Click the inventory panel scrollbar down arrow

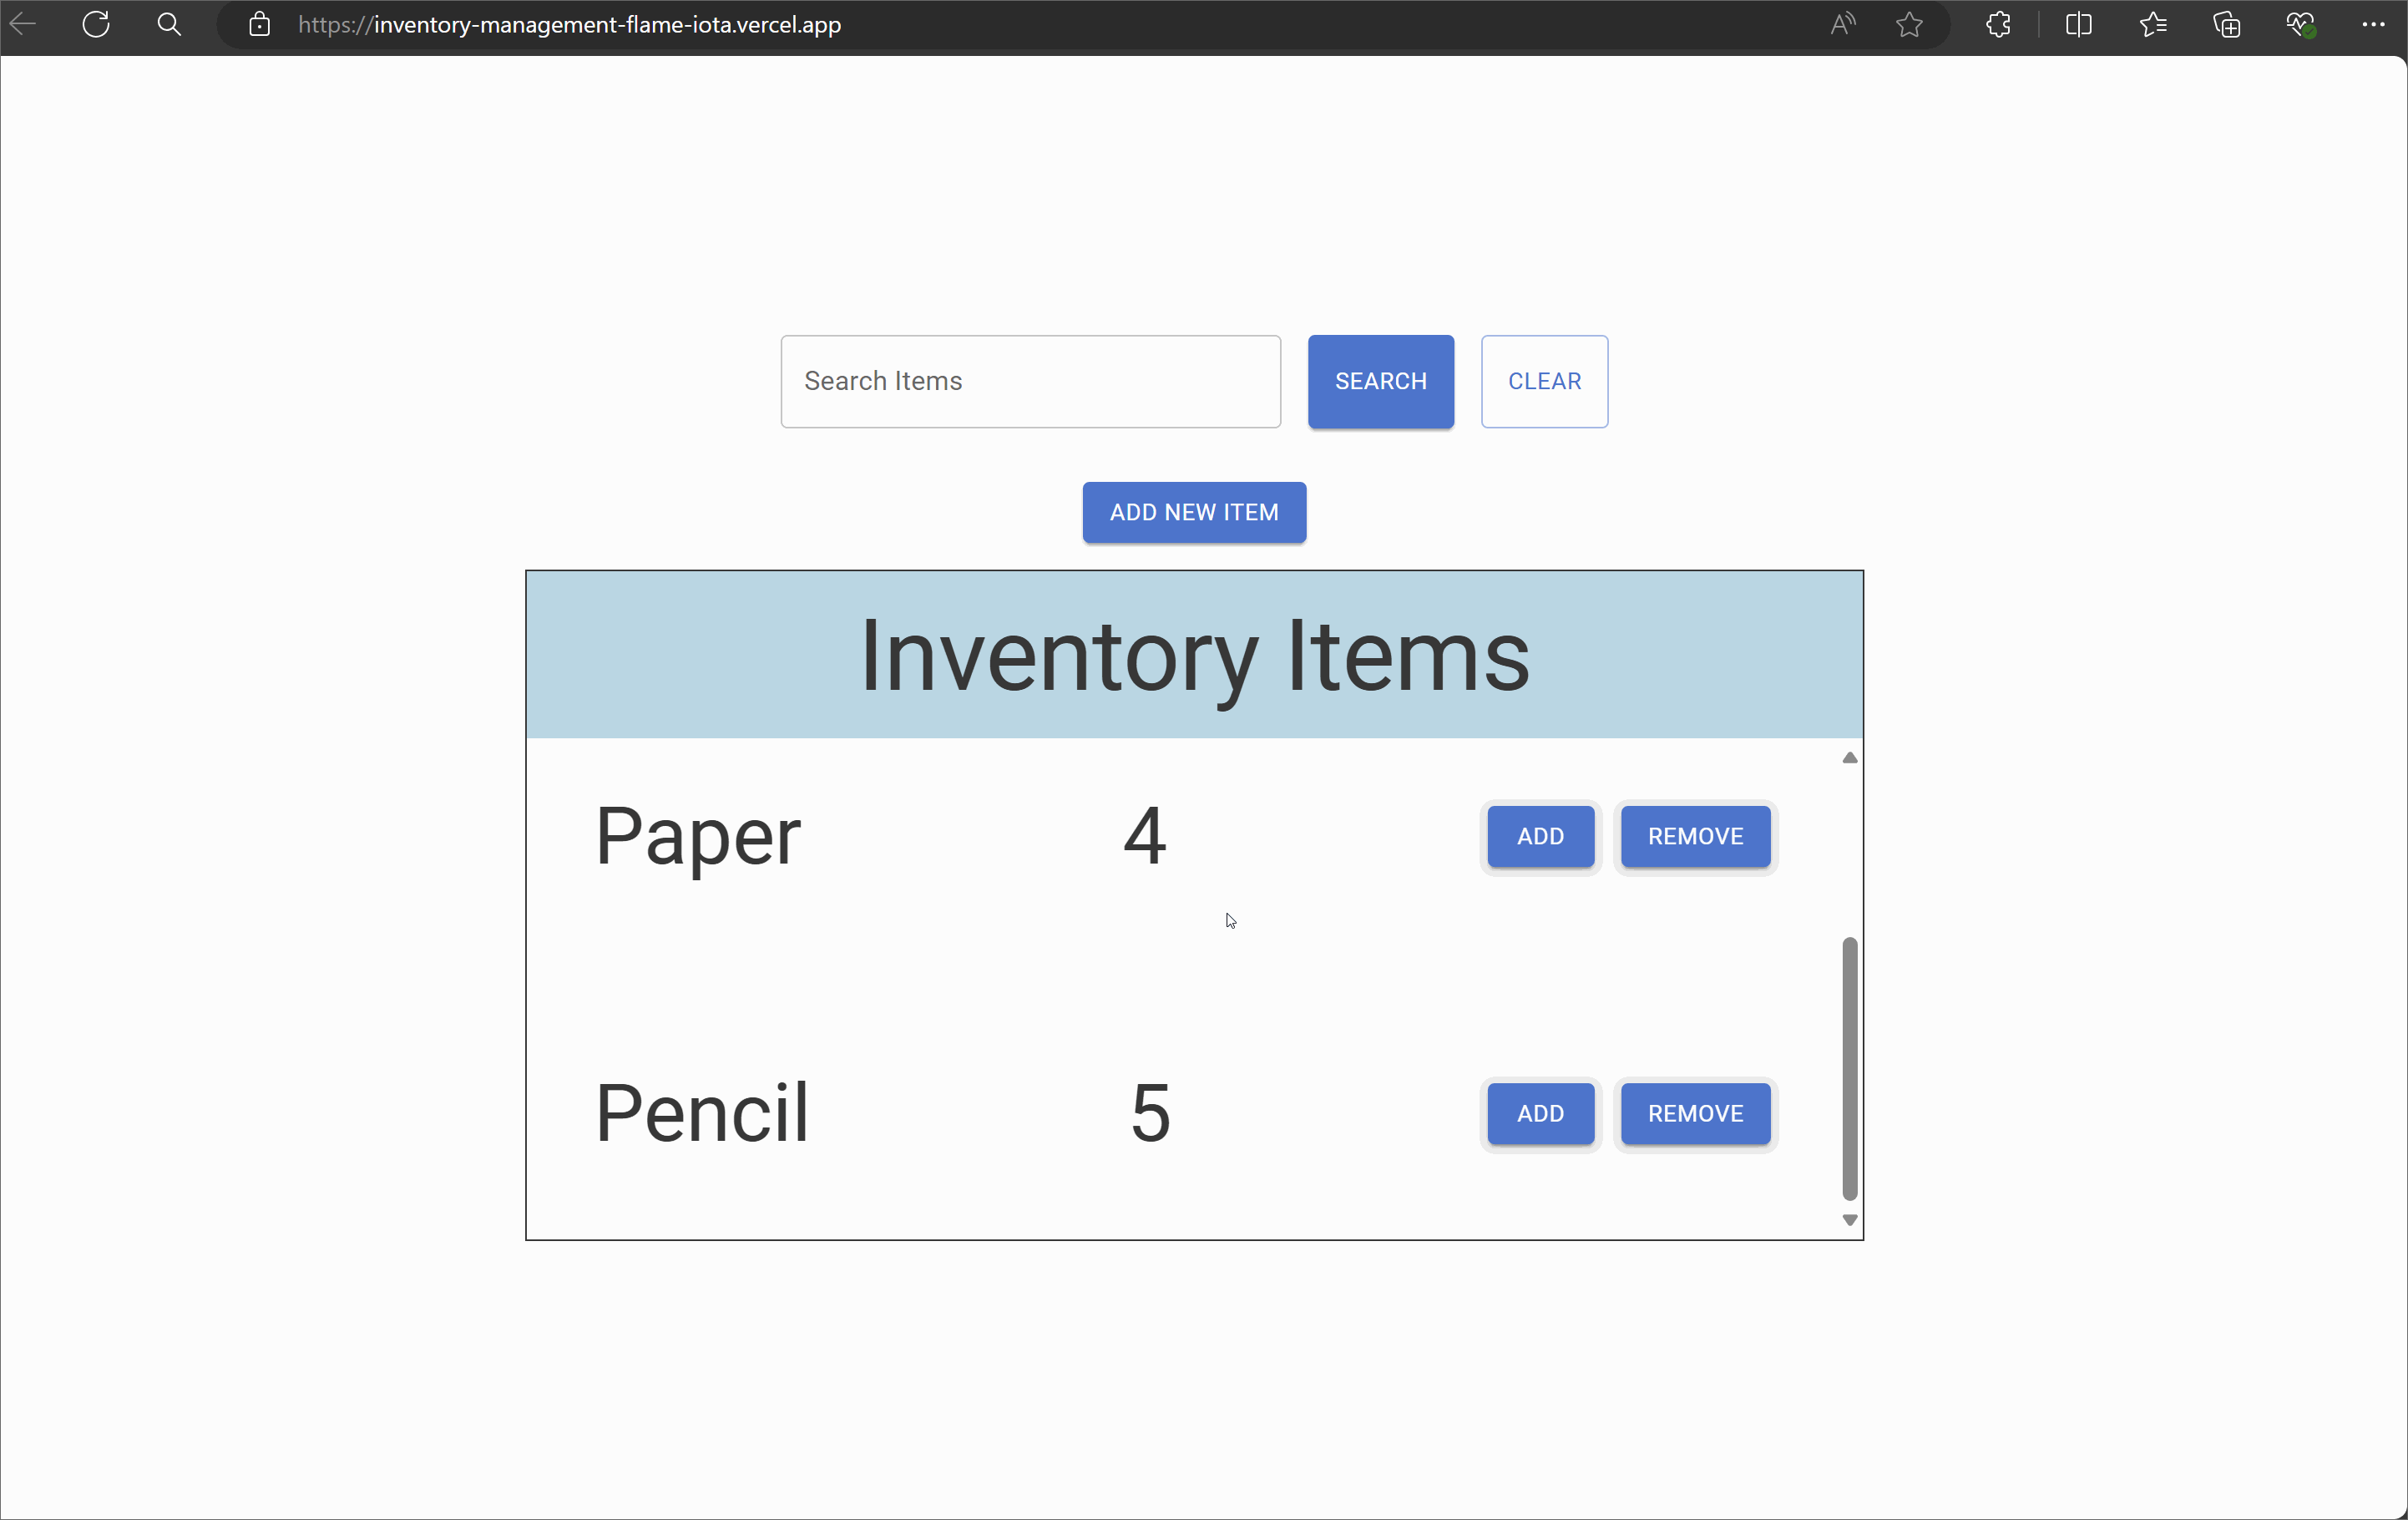coord(1849,1220)
